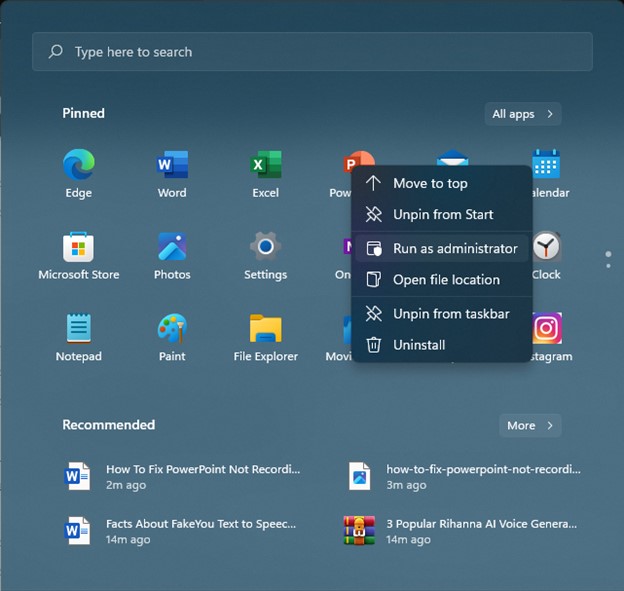Choose Open file location
The image size is (624, 591).
(442, 280)
